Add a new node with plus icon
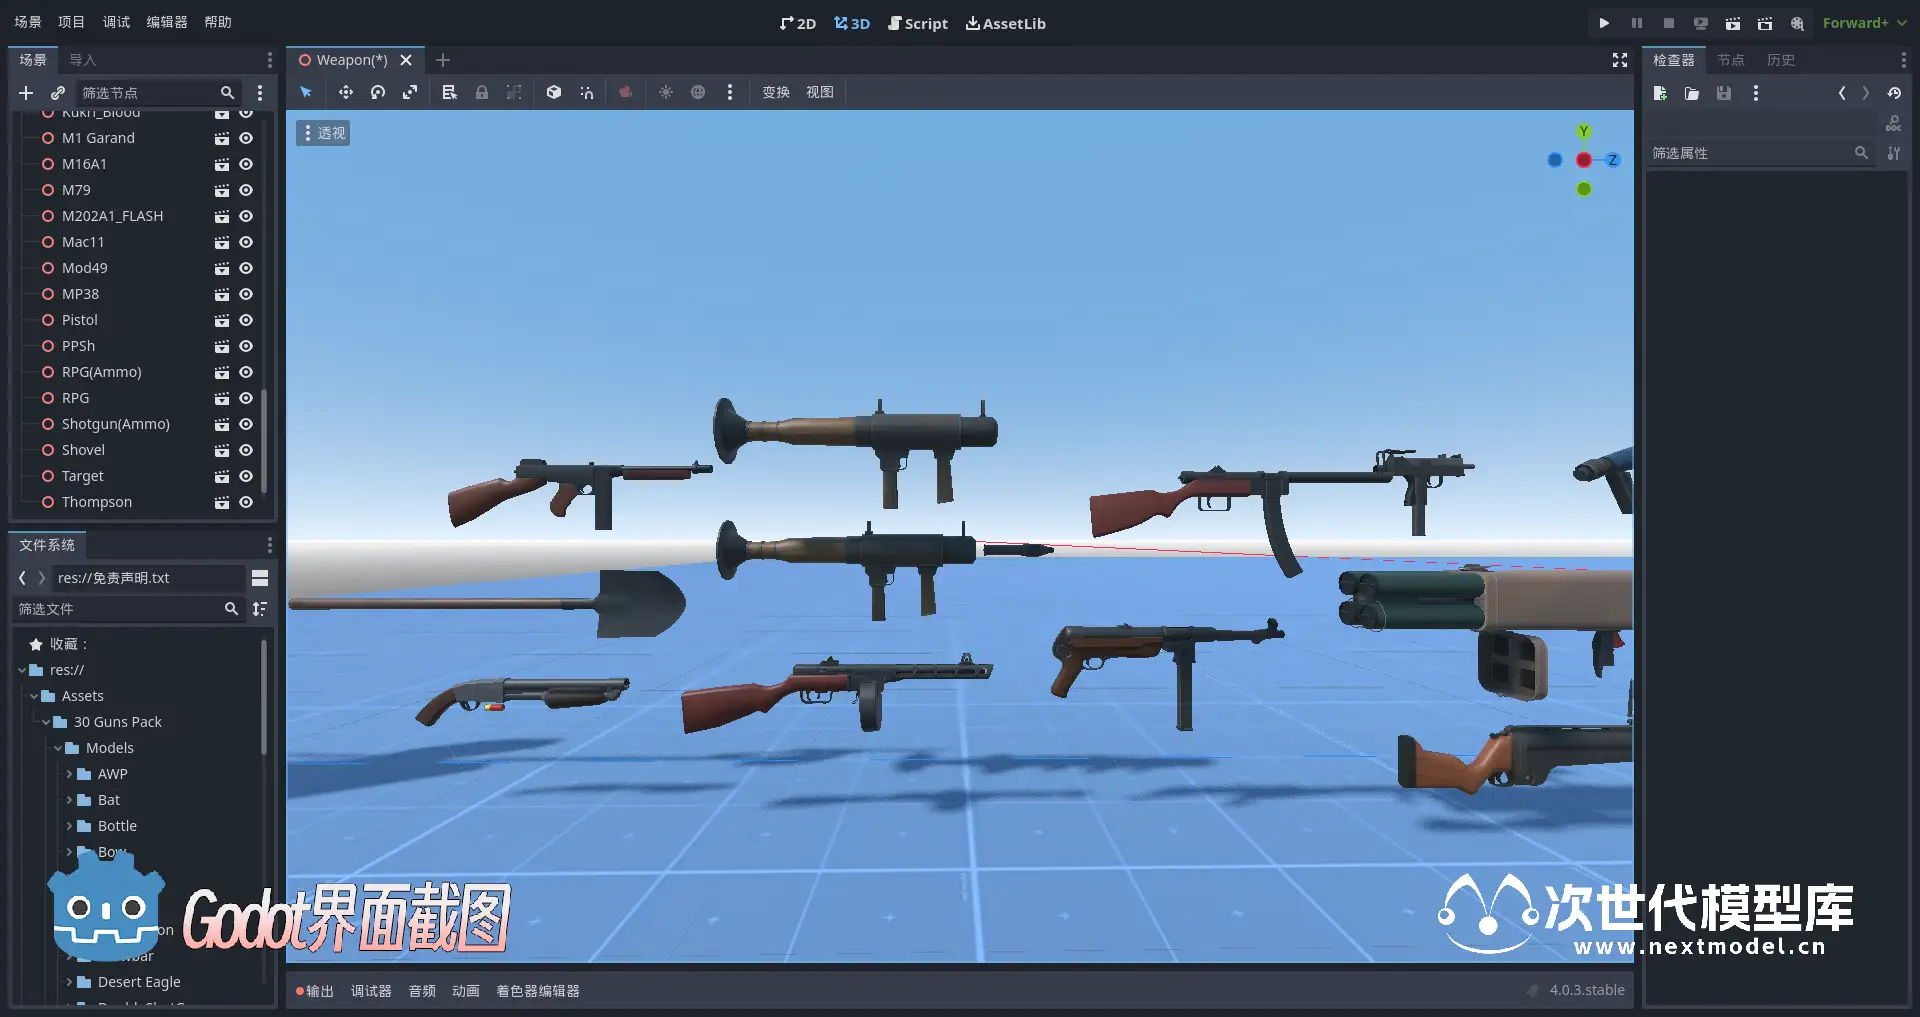The height and width of the screenshot is (1017, 1920). click(26, 93)
